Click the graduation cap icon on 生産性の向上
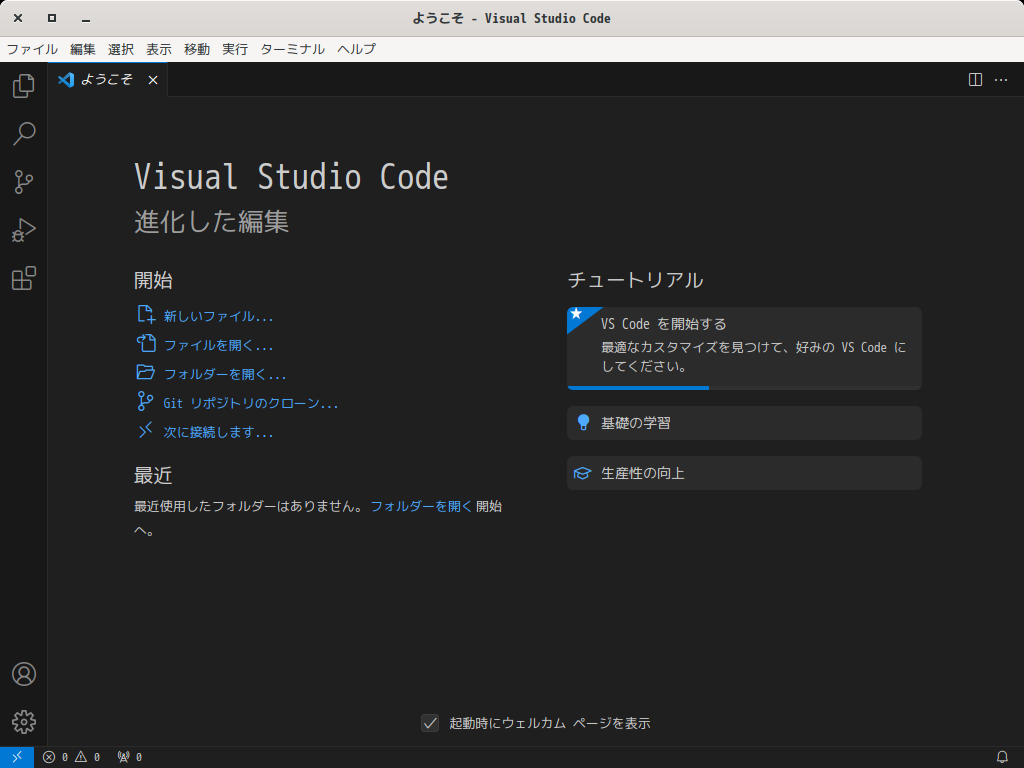1024x768 pixels. tap(583, 473)
